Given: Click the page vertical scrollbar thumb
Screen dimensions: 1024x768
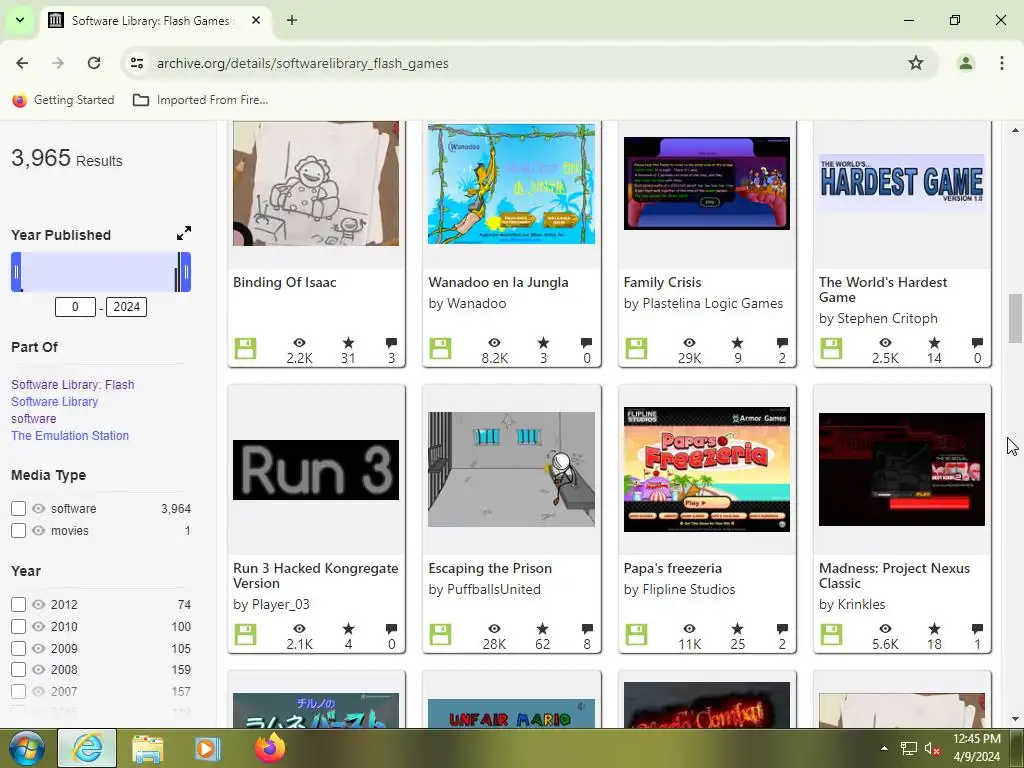Looking at the screenshot, I should coord(1015,318).
